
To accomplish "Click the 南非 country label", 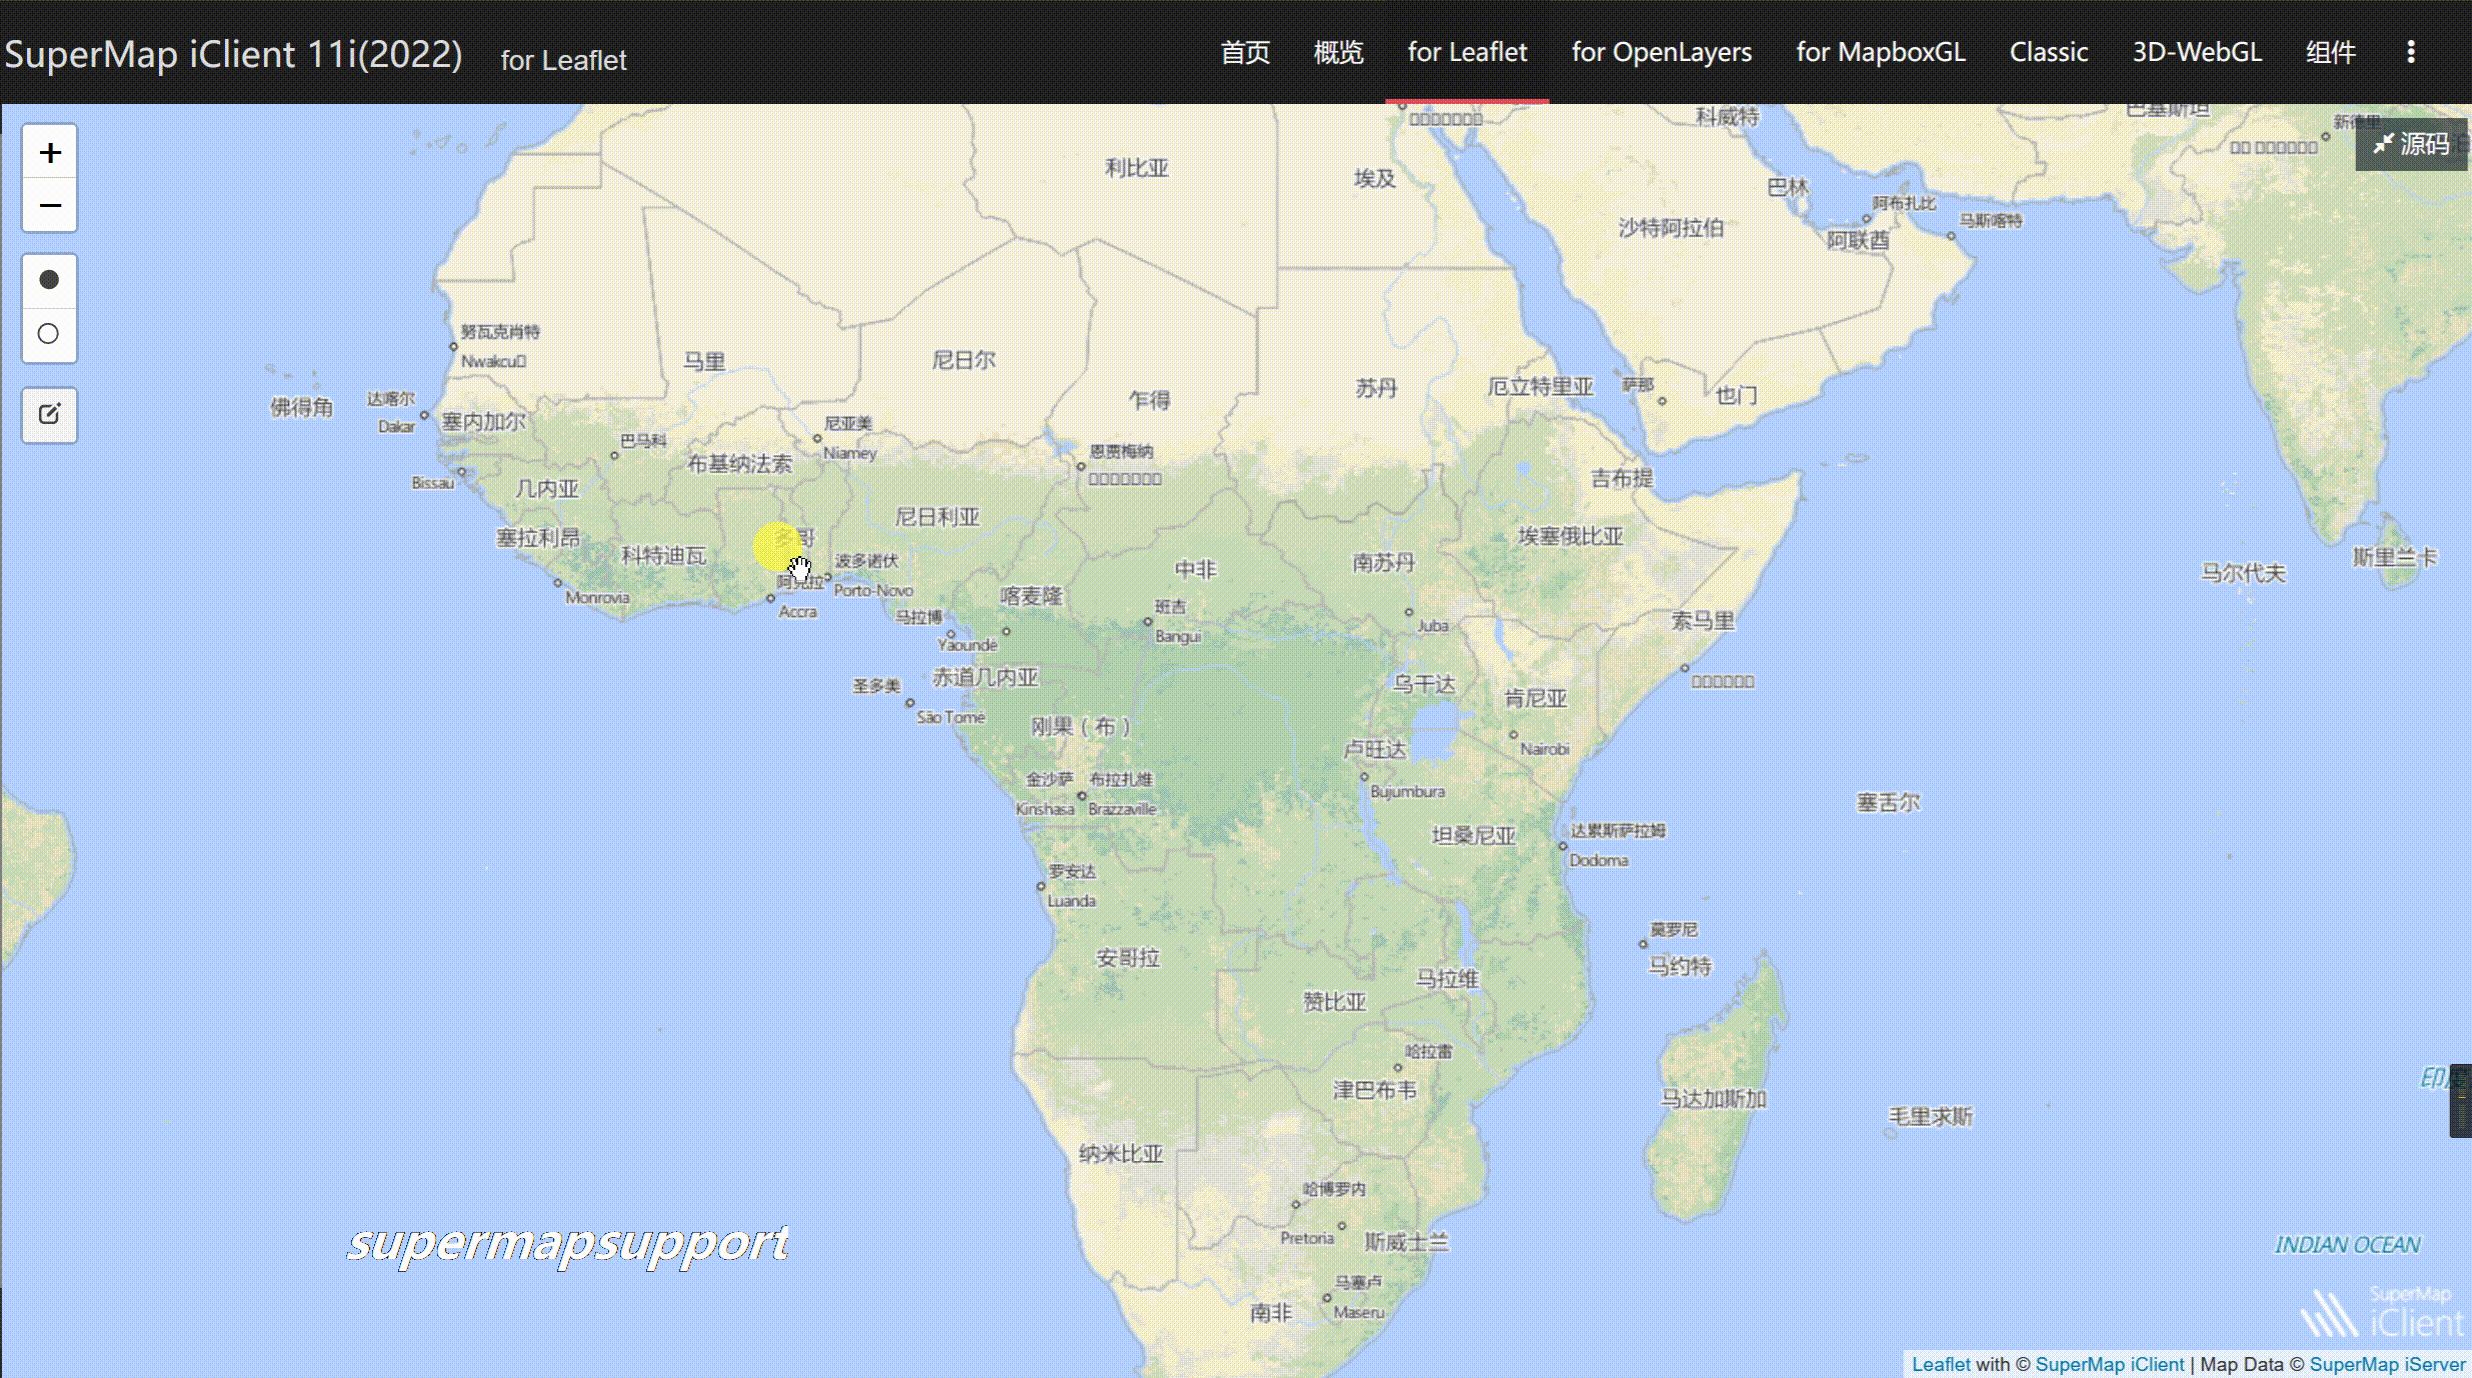I will coord(1270,1312).
